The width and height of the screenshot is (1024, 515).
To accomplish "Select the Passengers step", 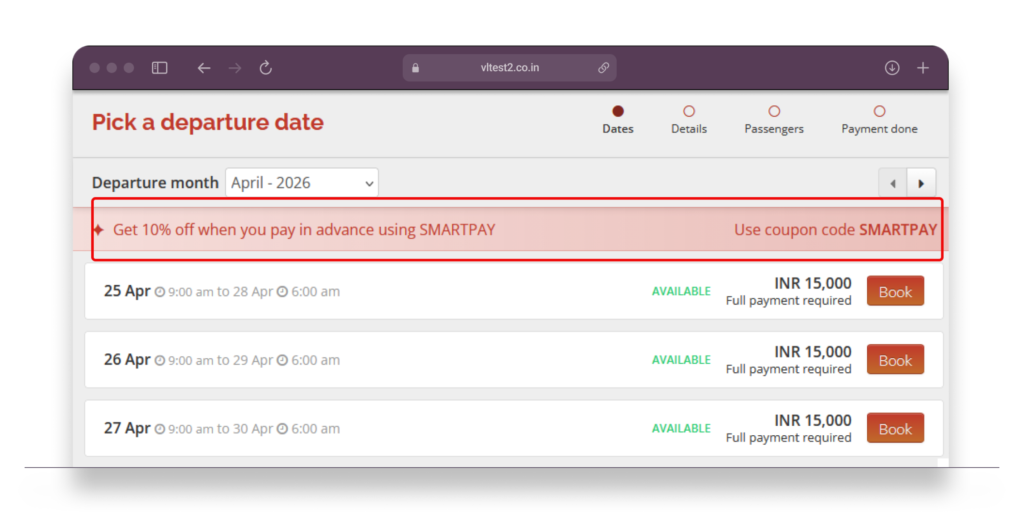I will pos(774,120).
